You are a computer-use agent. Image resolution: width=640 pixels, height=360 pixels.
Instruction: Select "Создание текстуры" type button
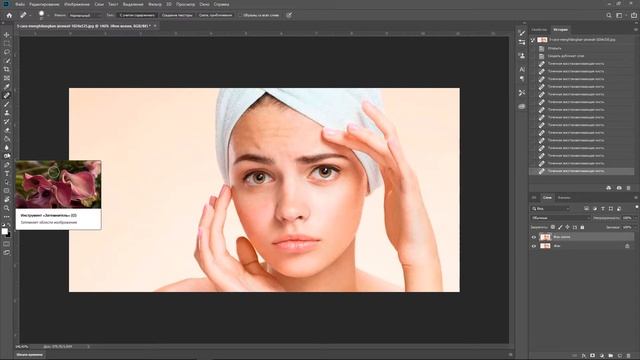tap(177, 15)
